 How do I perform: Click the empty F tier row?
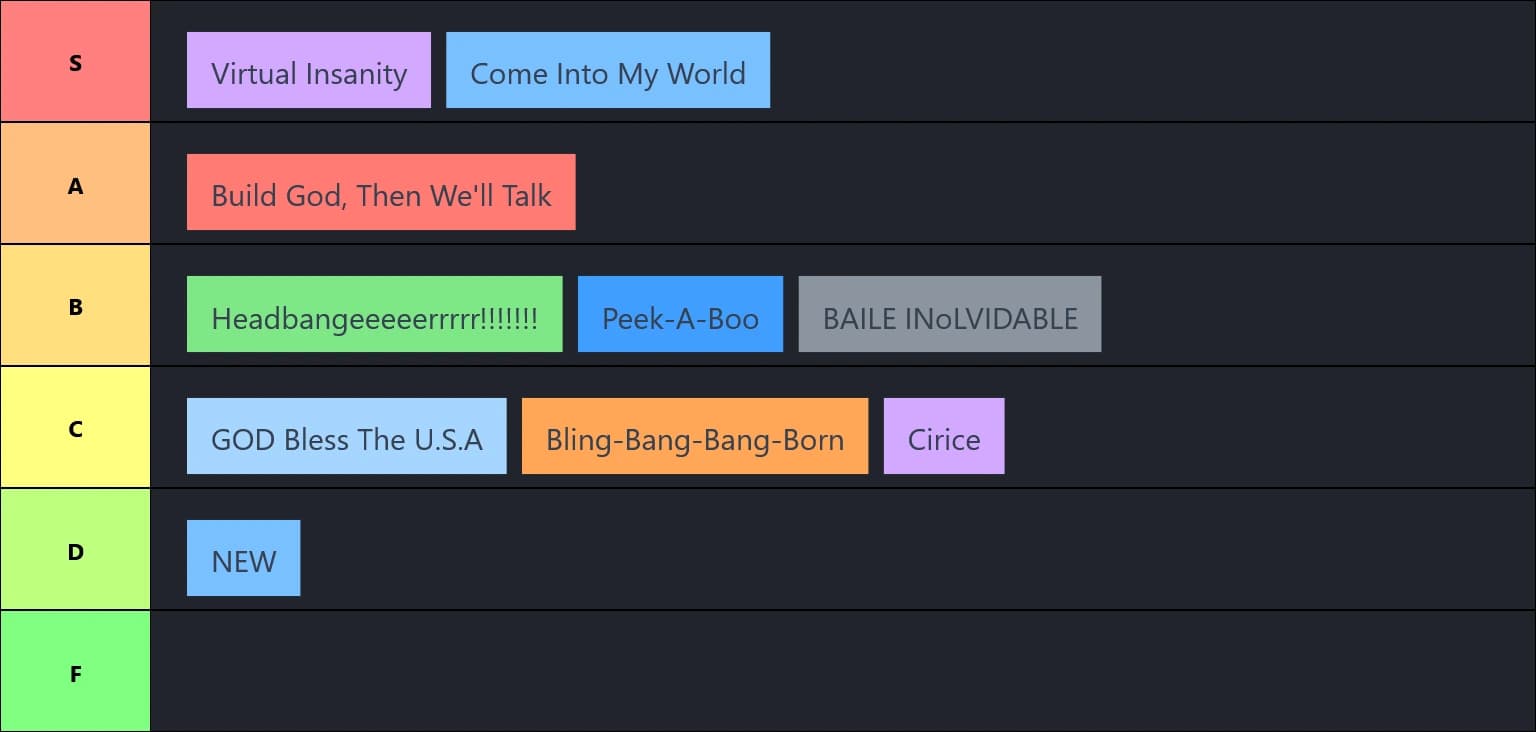click(843, 672)
